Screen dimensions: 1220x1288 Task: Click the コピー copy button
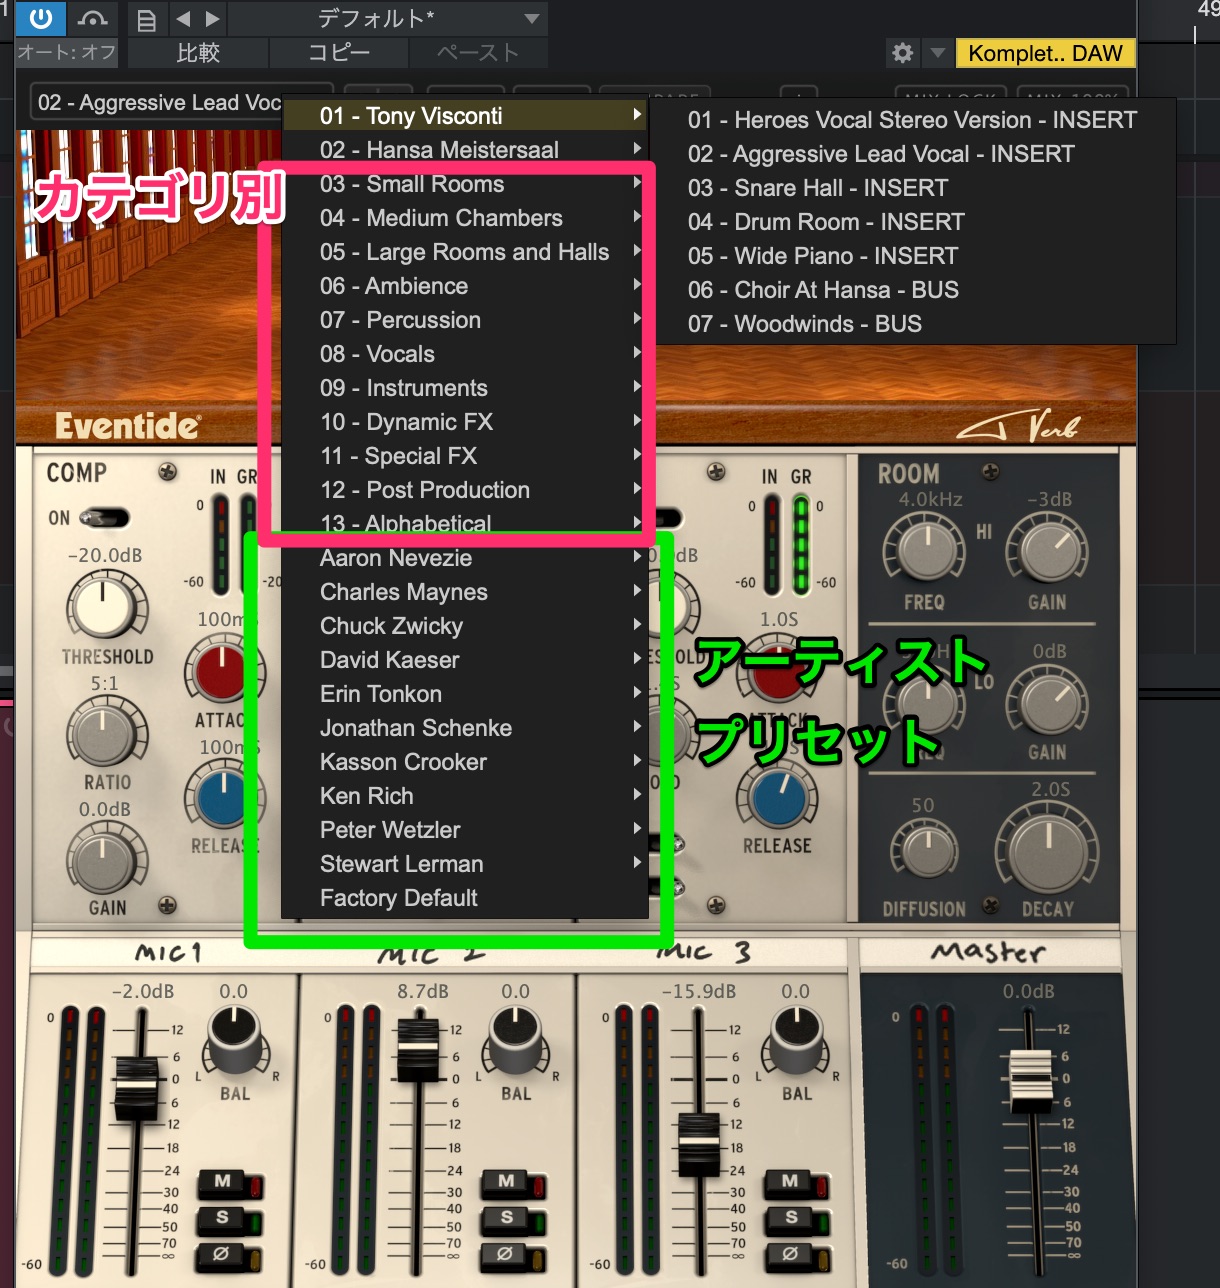[x=338, y=53]
